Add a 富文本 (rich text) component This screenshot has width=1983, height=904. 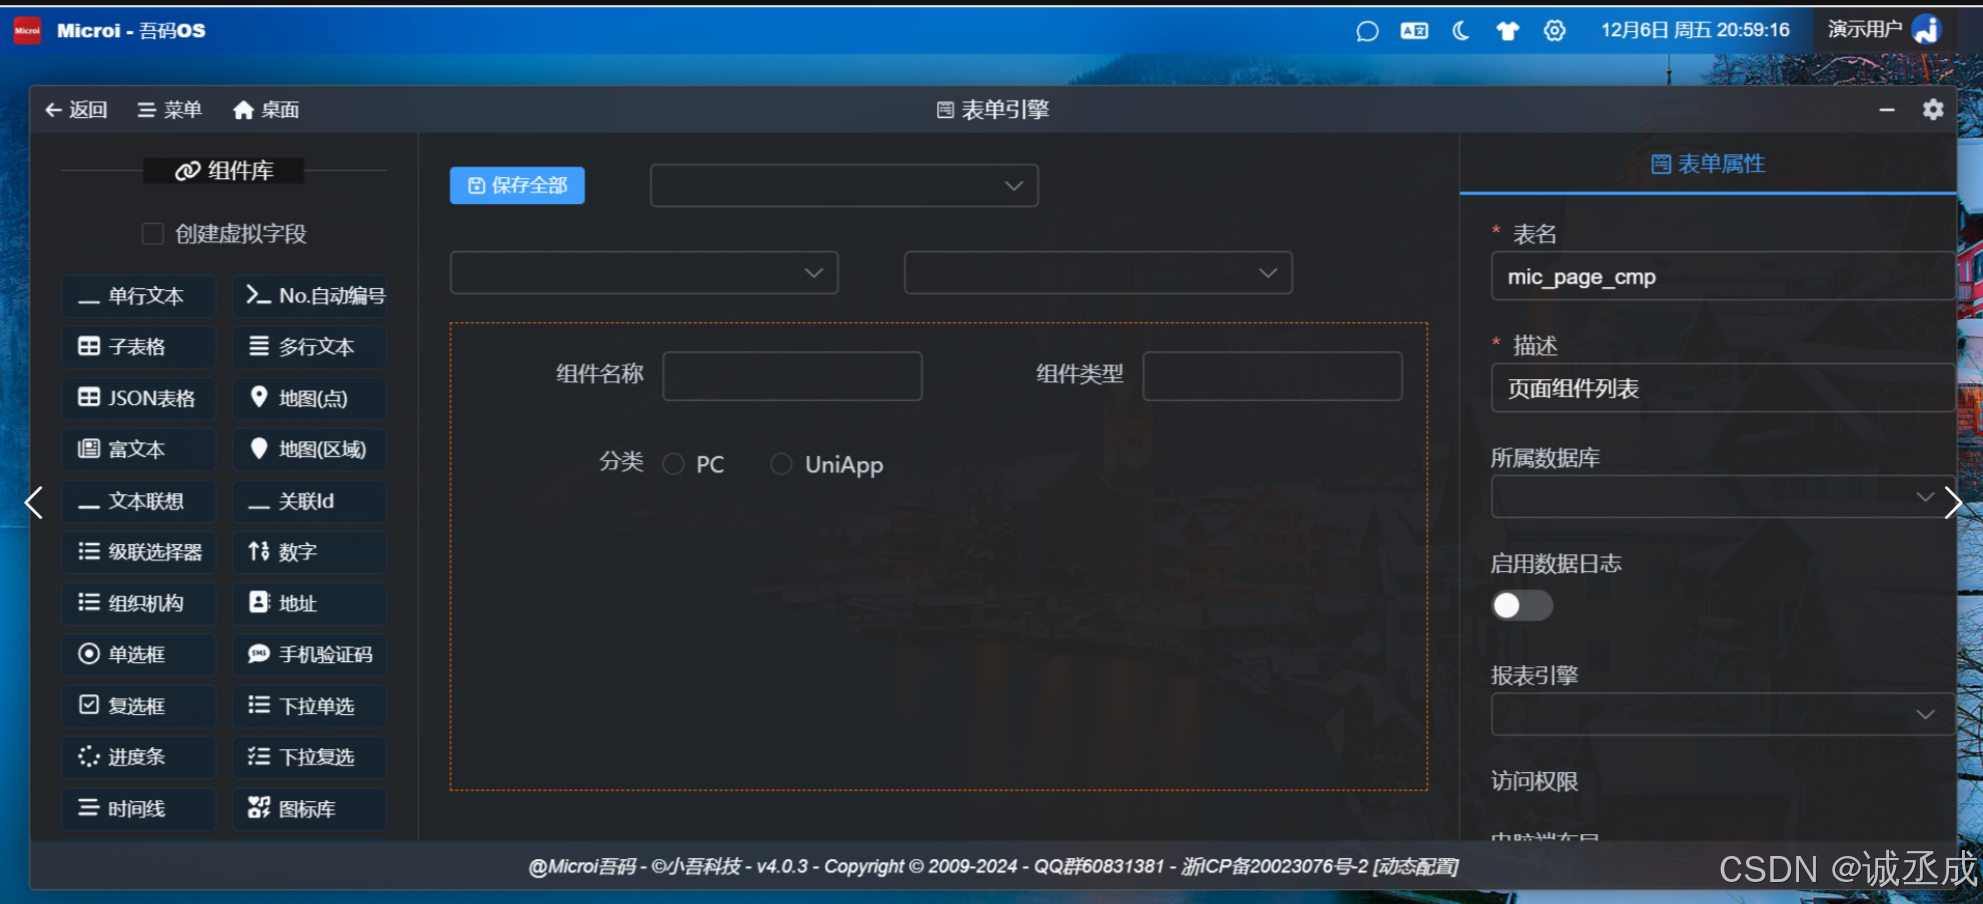[138, 449]
